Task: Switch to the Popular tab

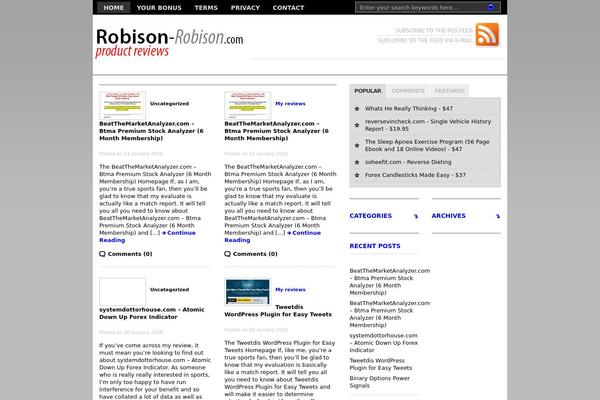Action: (x=368, y=91)
